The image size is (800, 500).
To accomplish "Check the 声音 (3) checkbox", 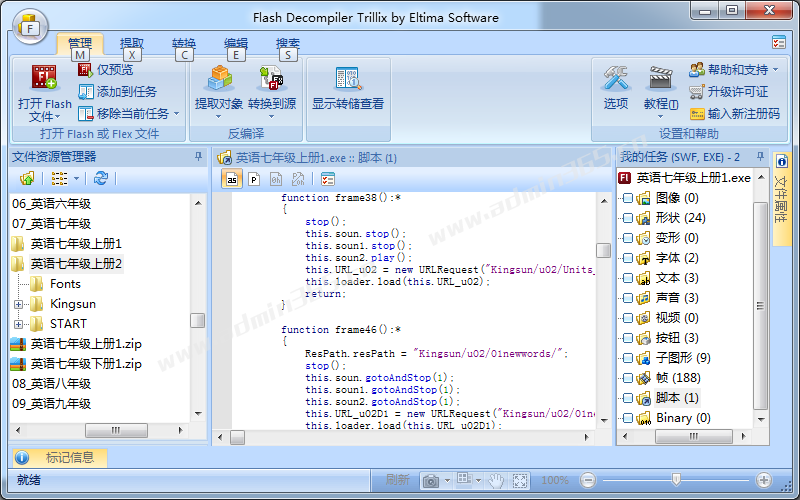I will (628, 298).
